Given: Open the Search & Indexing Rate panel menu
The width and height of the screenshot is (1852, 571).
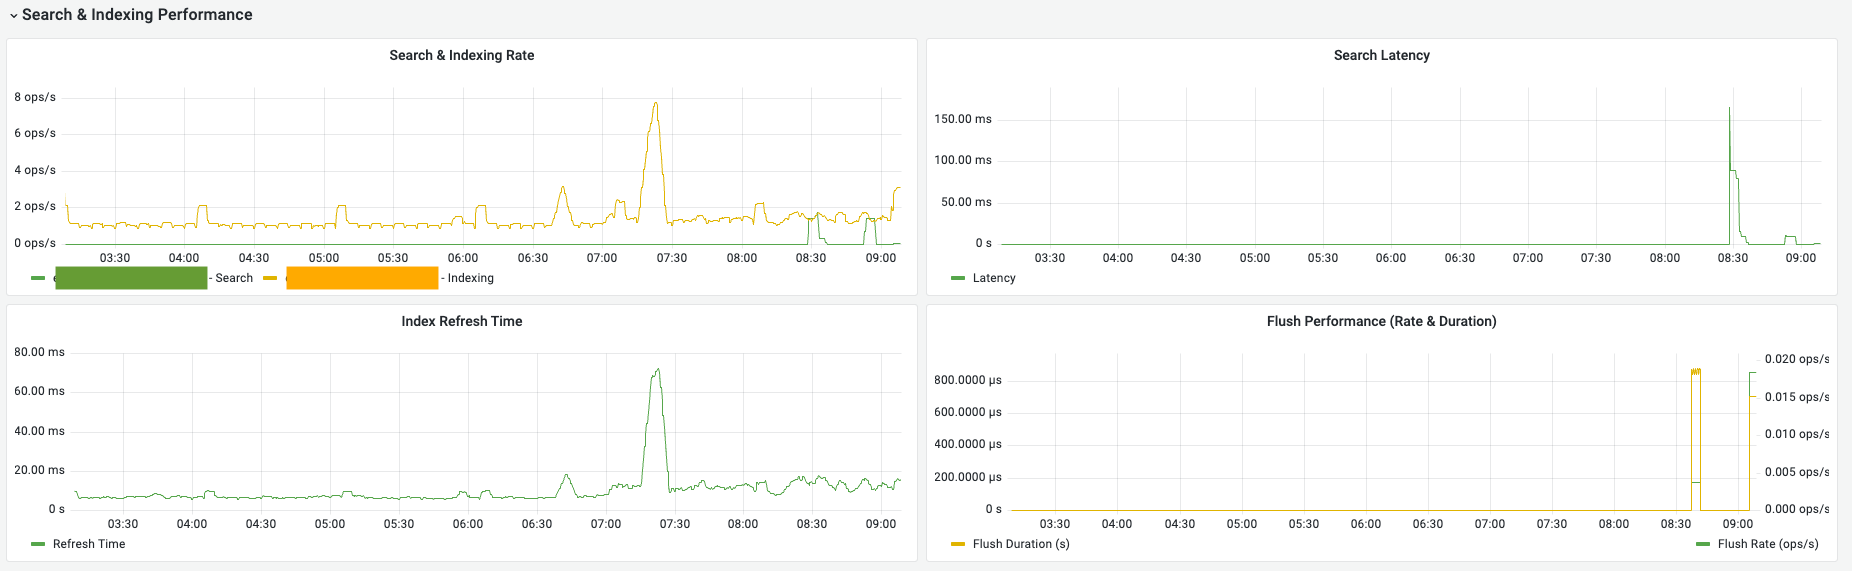Looking at the screenshot, I should pos(461,55).
